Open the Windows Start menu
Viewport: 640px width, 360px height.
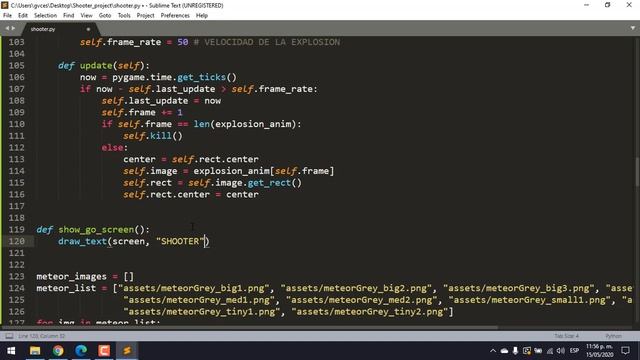tap(11, 351)
